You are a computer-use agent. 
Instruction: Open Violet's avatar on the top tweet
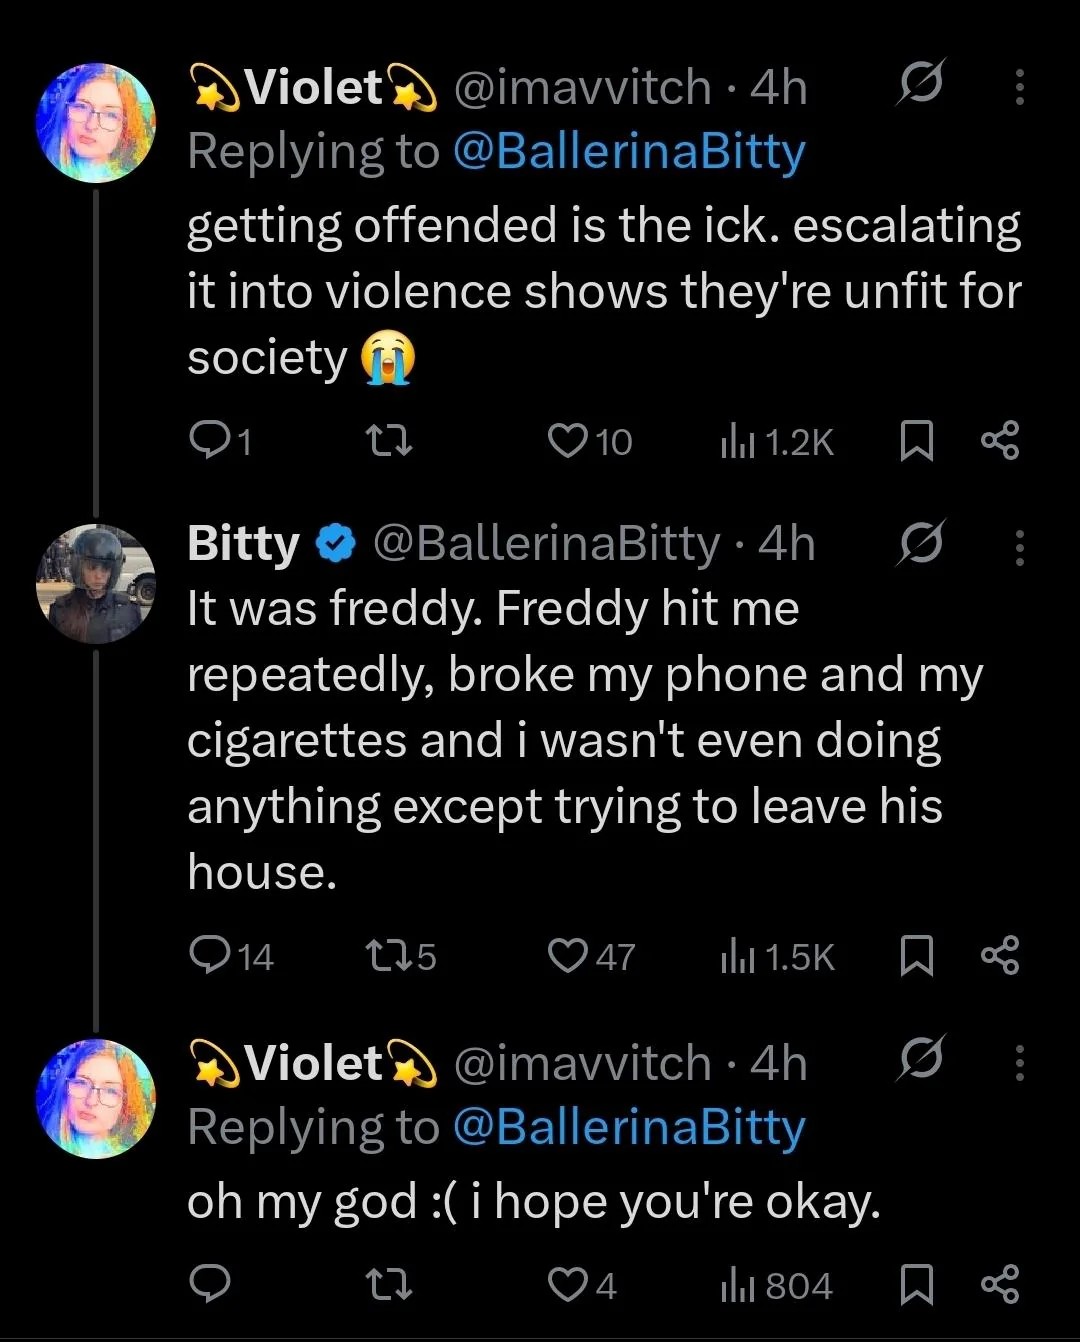(x=96, y=122)
